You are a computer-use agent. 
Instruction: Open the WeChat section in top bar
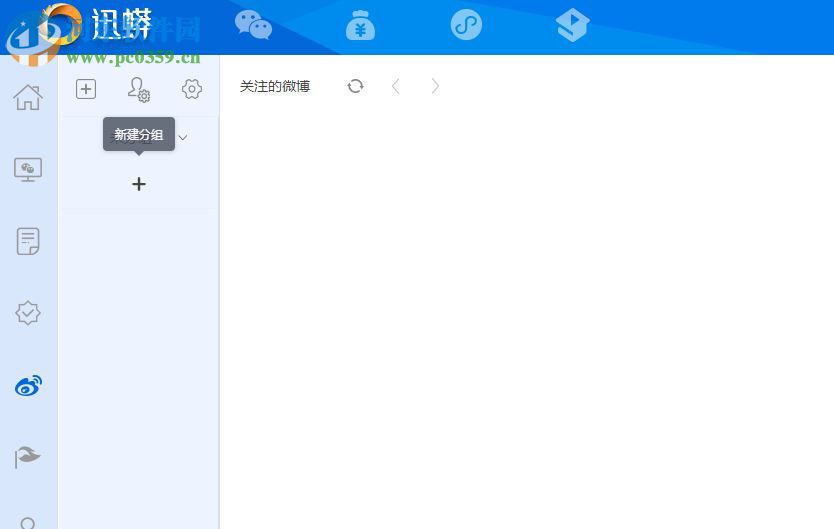[253, 25]
